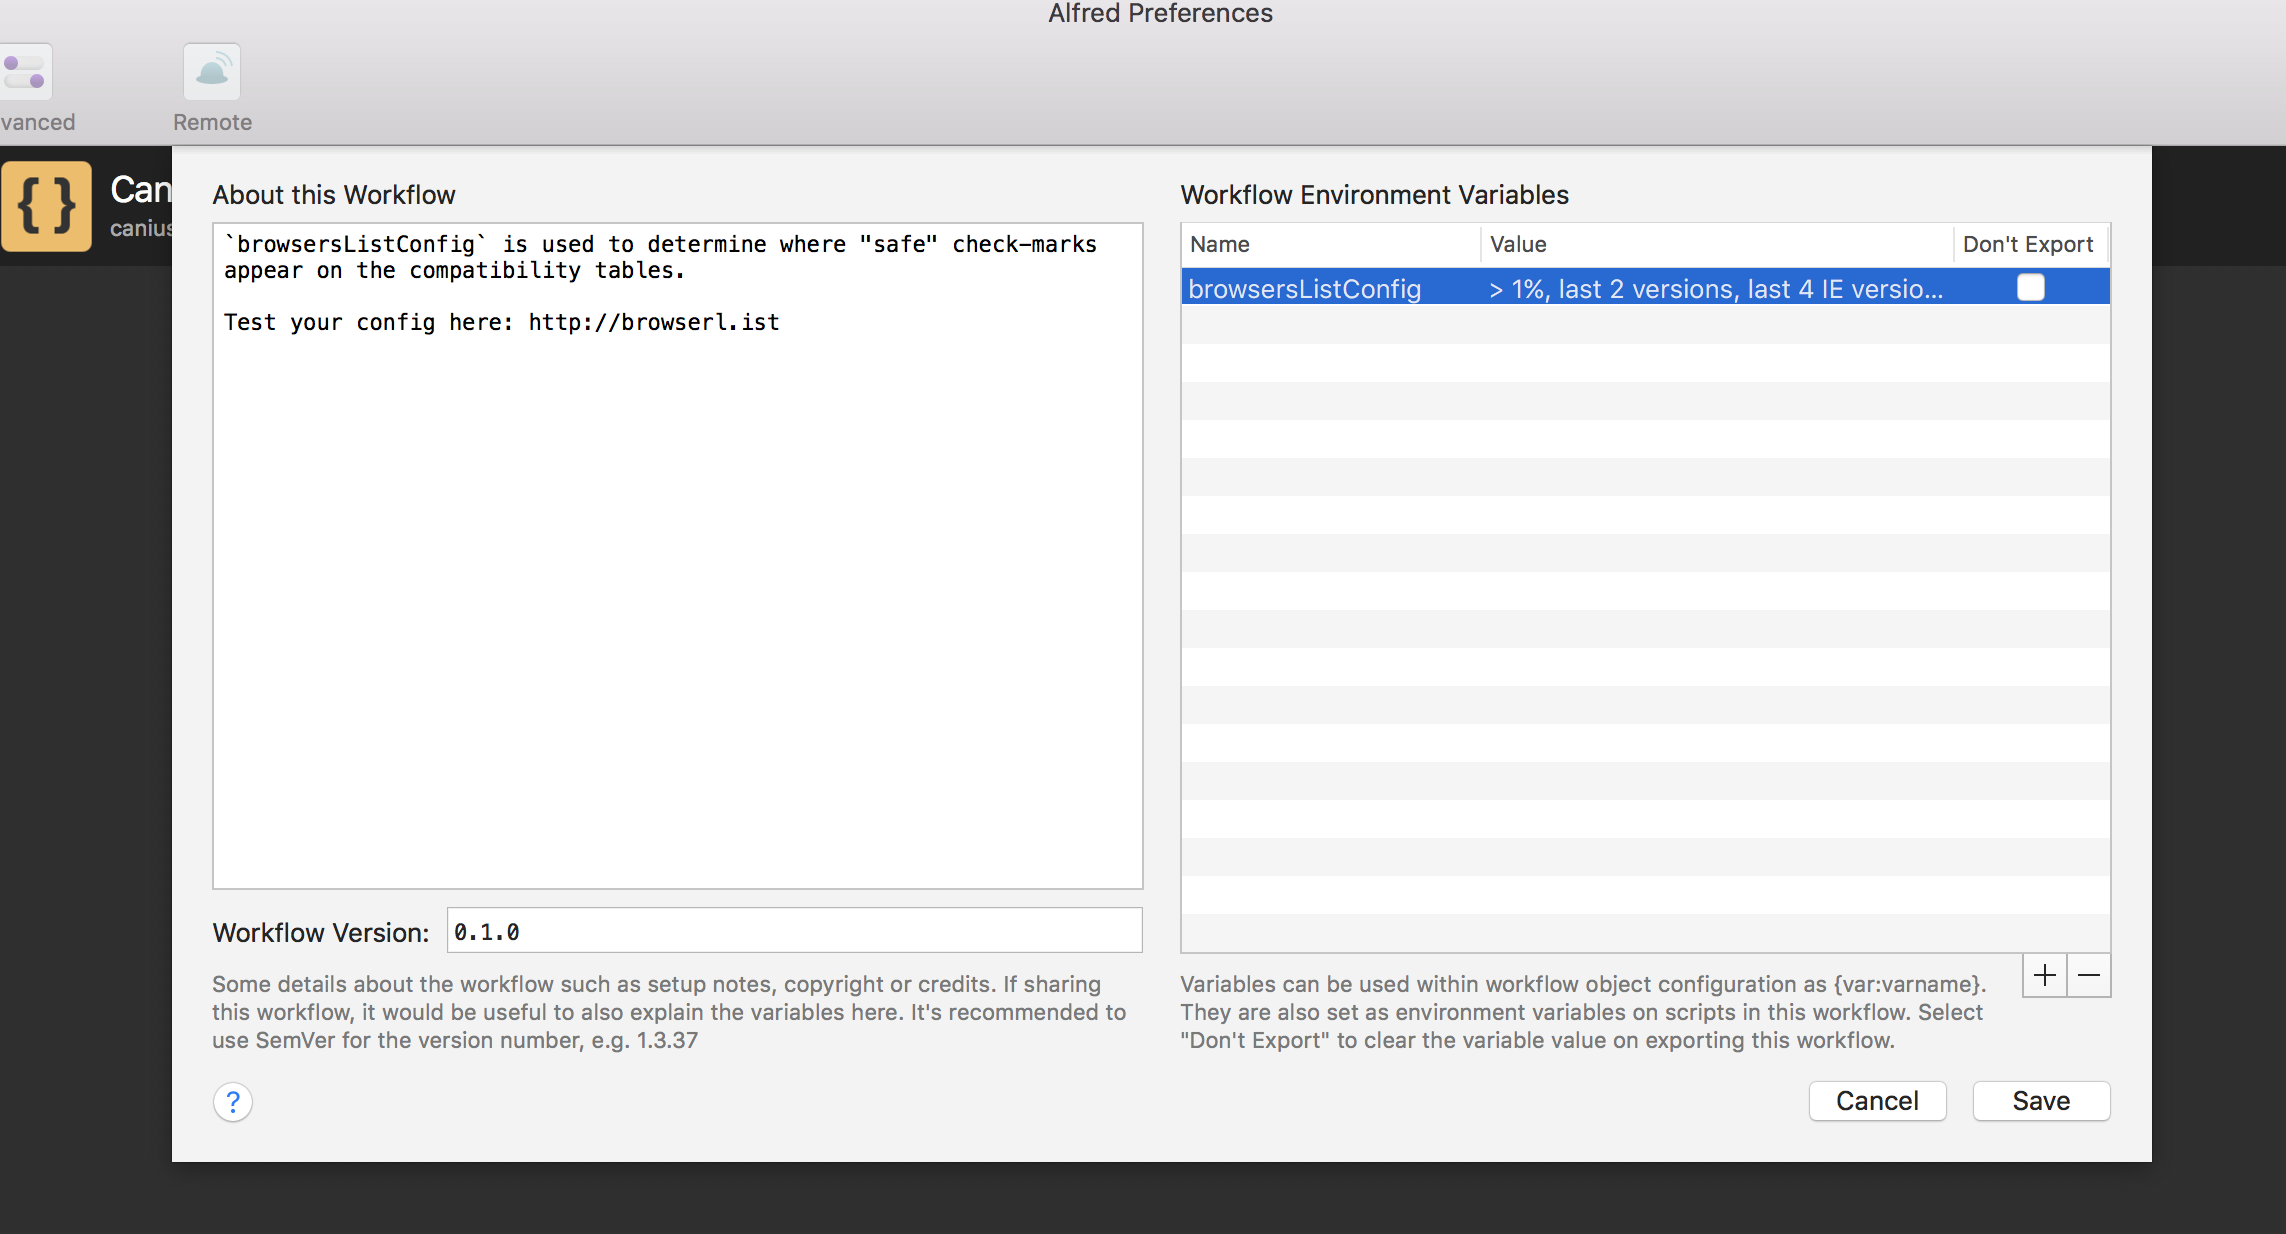Click the Remote label in toolbar
2286x1234 pixels.
[212, 122]
